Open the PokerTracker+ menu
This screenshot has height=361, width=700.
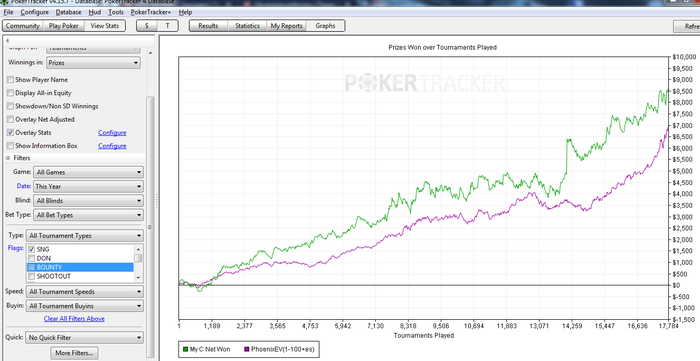151,12
